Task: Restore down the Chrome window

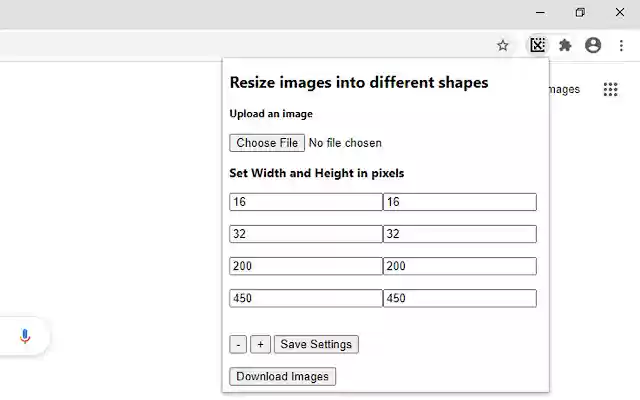Action: coord(580,13)
